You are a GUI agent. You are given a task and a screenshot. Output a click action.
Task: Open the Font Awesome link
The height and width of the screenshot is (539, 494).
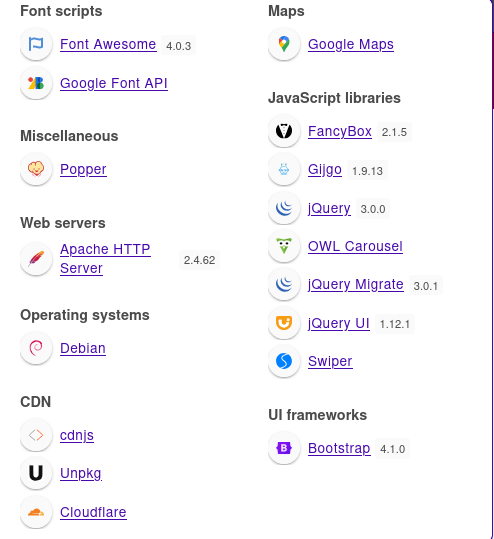click(x=108, y=44)
